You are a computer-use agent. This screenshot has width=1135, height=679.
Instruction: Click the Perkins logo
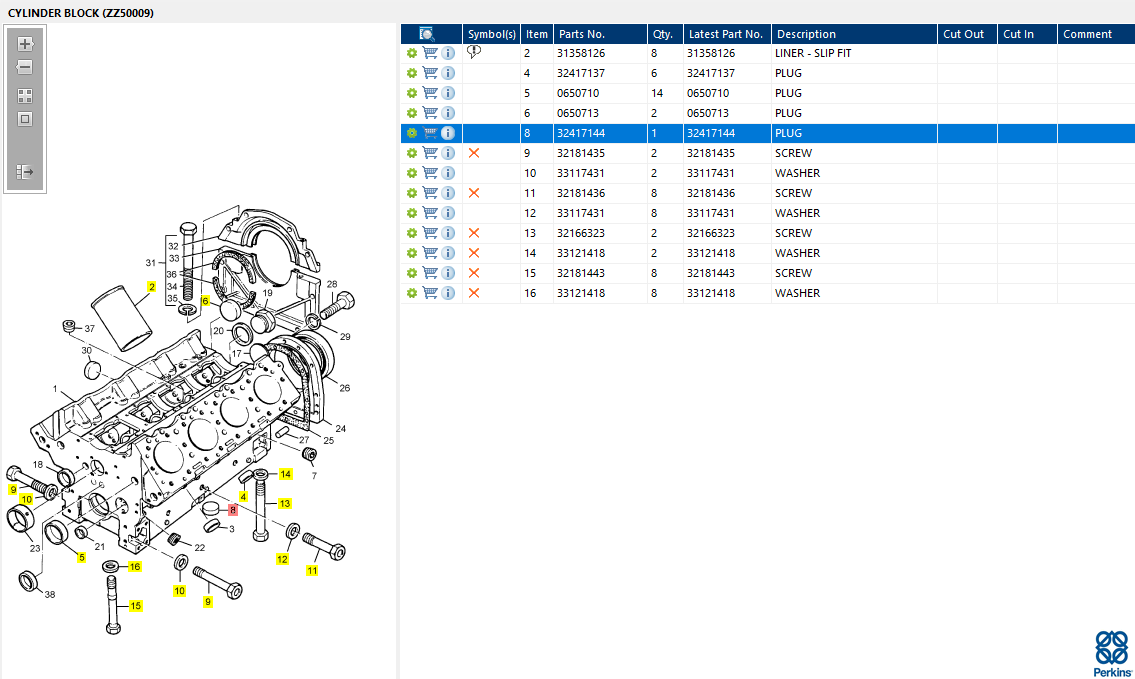[1112, 654]
